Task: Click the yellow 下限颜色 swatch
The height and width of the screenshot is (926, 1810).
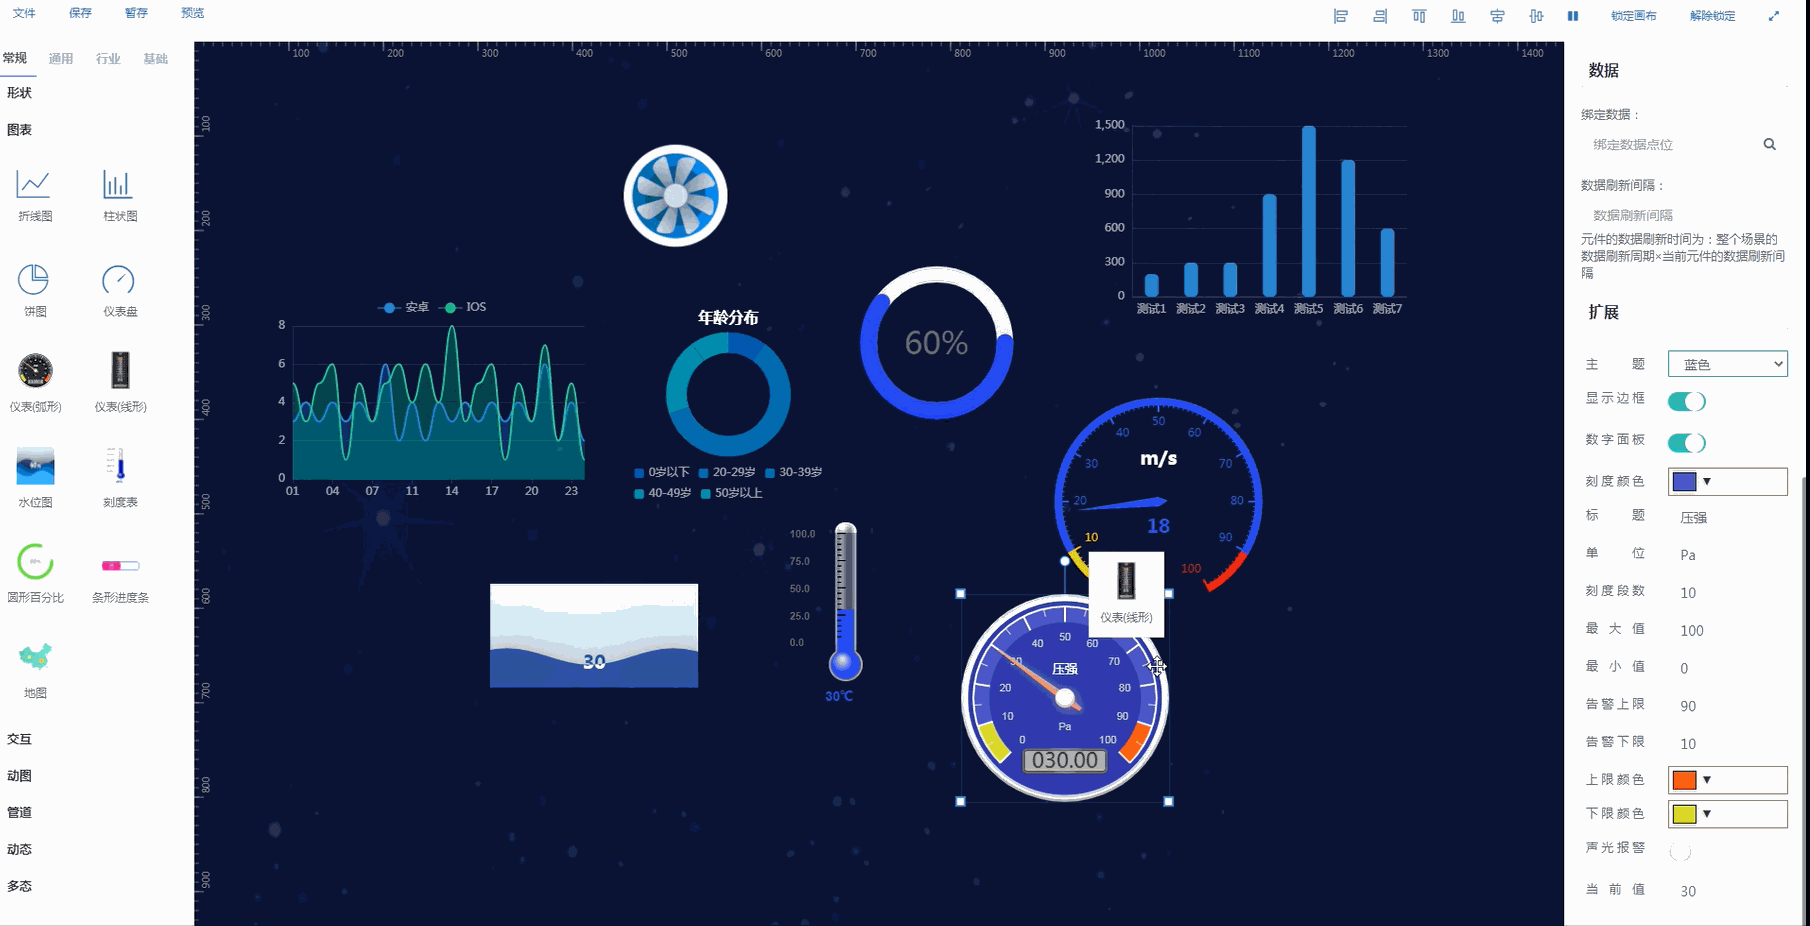Action: click(x=1684, y=814)
